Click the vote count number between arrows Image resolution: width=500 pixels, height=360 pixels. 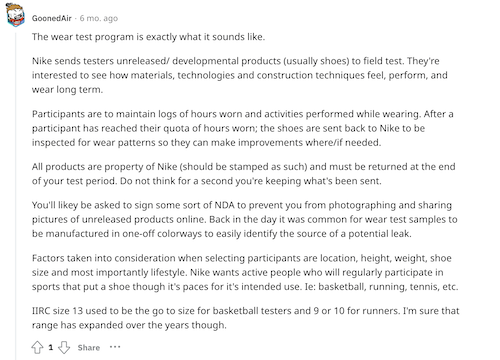[51, 347]
